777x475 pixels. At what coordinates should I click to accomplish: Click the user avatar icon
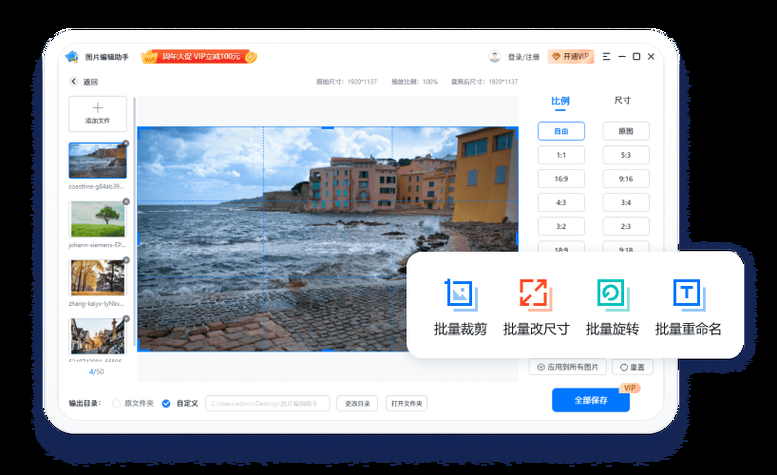[x=494, y=57]
